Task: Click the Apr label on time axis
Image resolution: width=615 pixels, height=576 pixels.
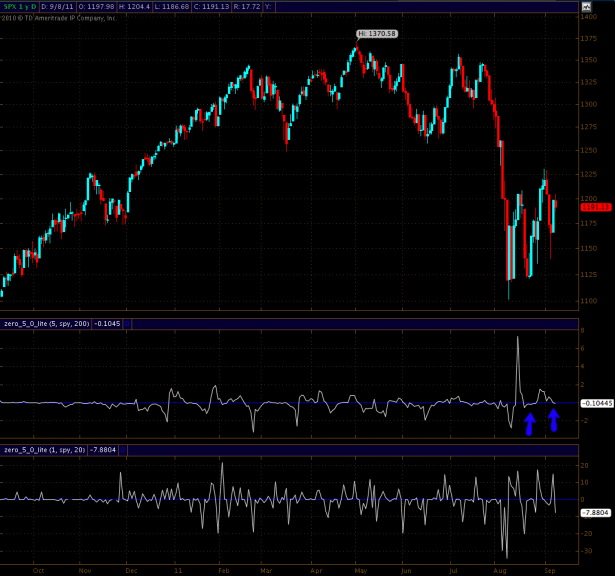Action: tap(316, 571)
